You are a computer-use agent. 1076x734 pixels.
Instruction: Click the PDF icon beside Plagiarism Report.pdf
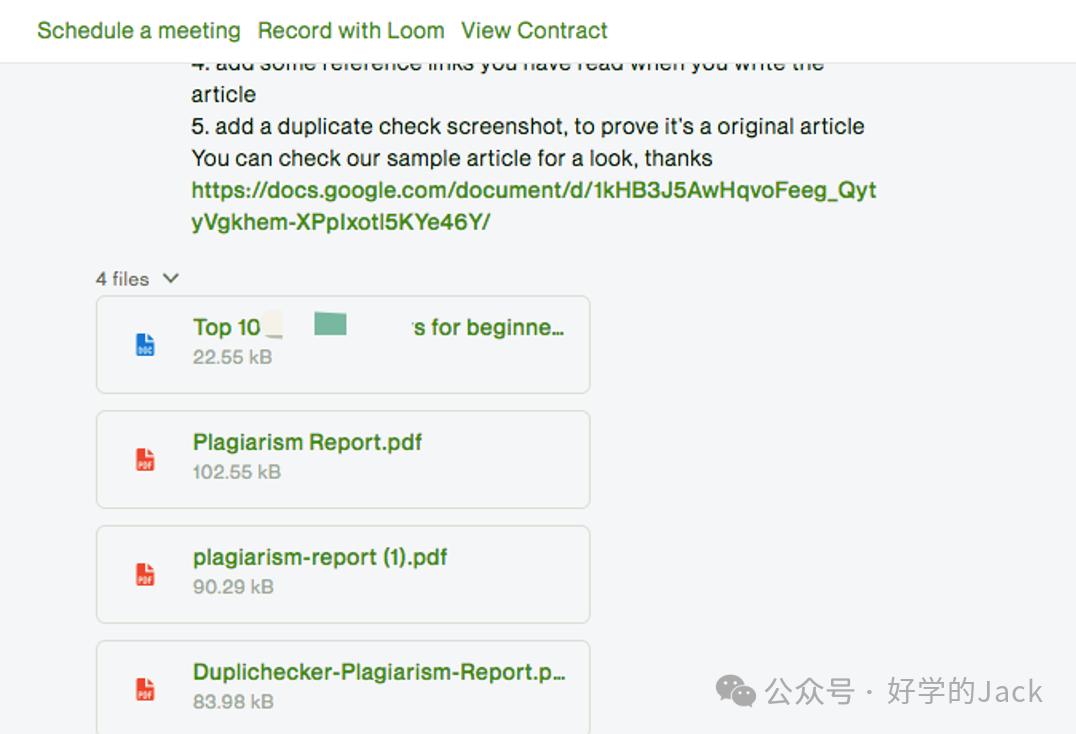click(146, 460)
